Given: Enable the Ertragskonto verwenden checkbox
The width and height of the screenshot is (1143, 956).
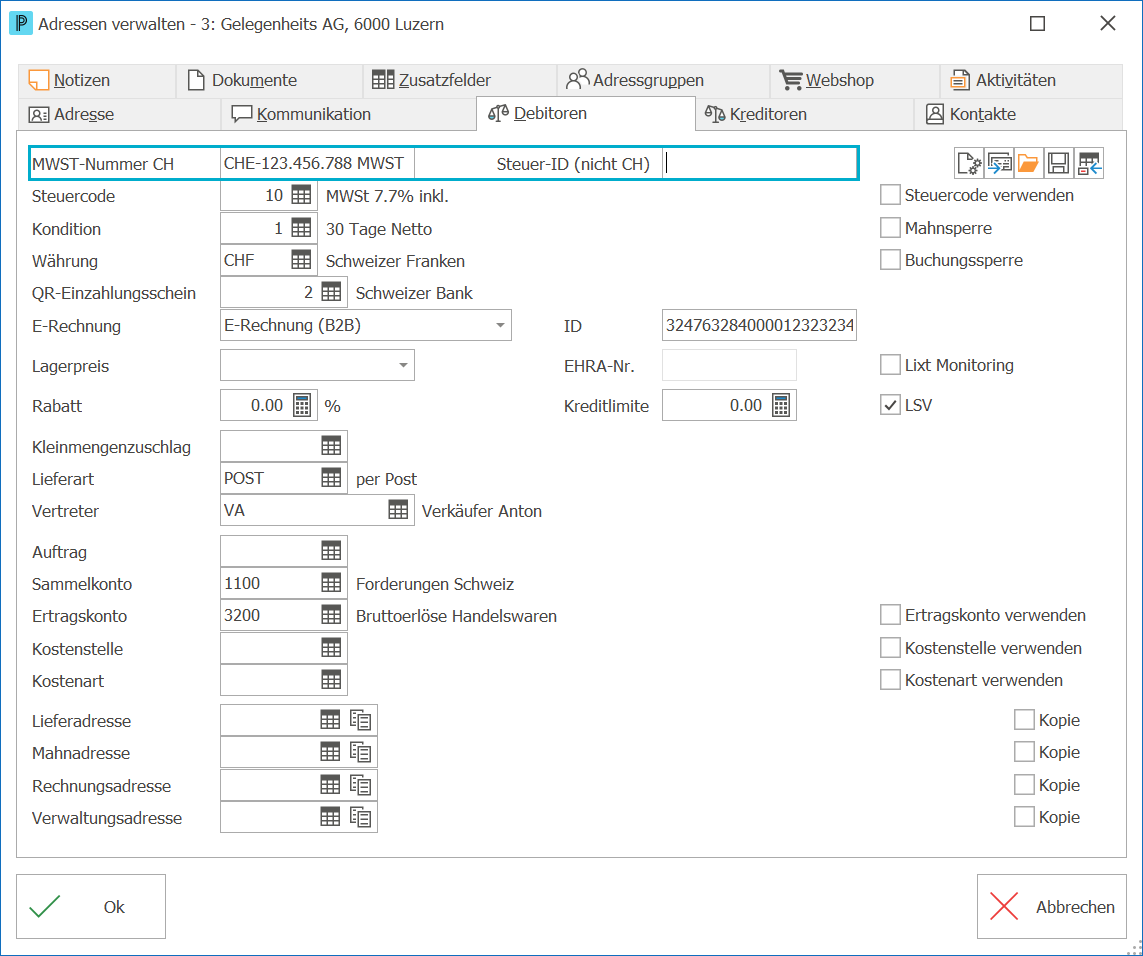Looking at the screenshot, I should (x=890, y=615).
